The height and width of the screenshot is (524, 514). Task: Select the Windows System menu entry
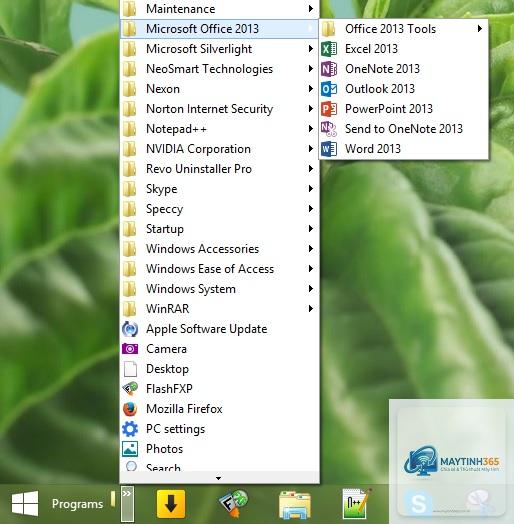219,289
